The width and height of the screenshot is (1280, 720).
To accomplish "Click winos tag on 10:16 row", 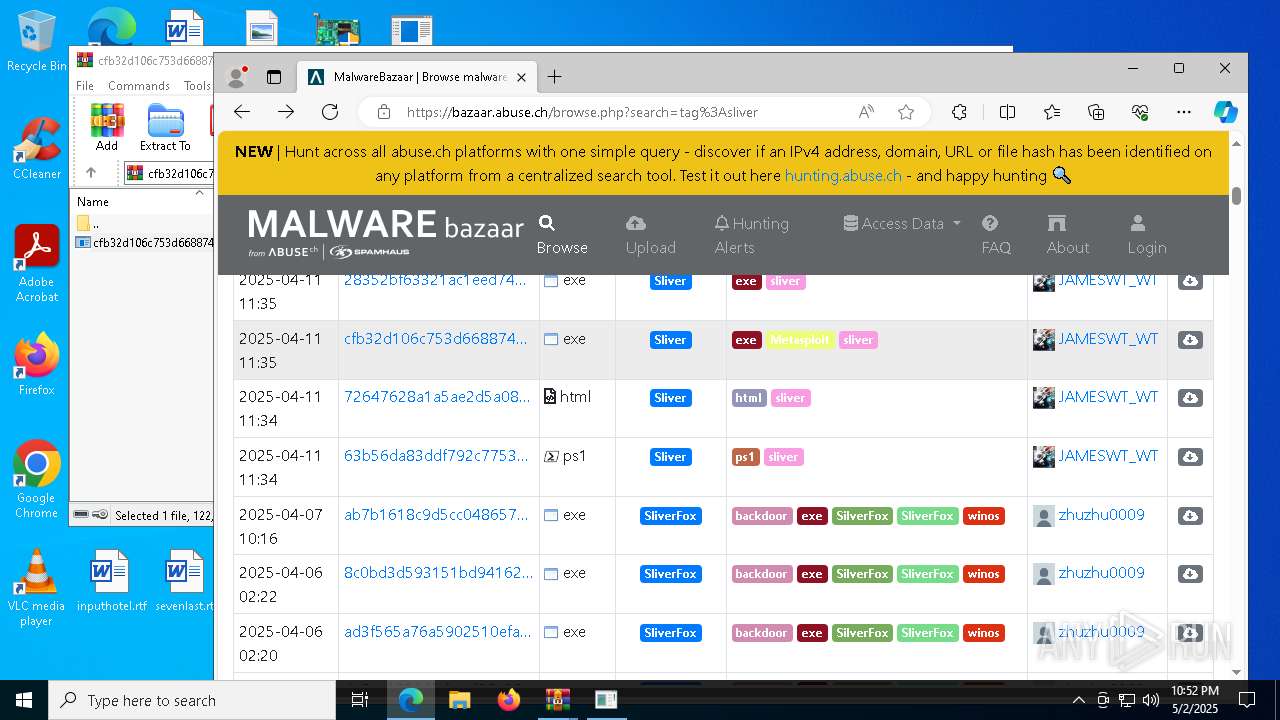I will coord(983,516).
